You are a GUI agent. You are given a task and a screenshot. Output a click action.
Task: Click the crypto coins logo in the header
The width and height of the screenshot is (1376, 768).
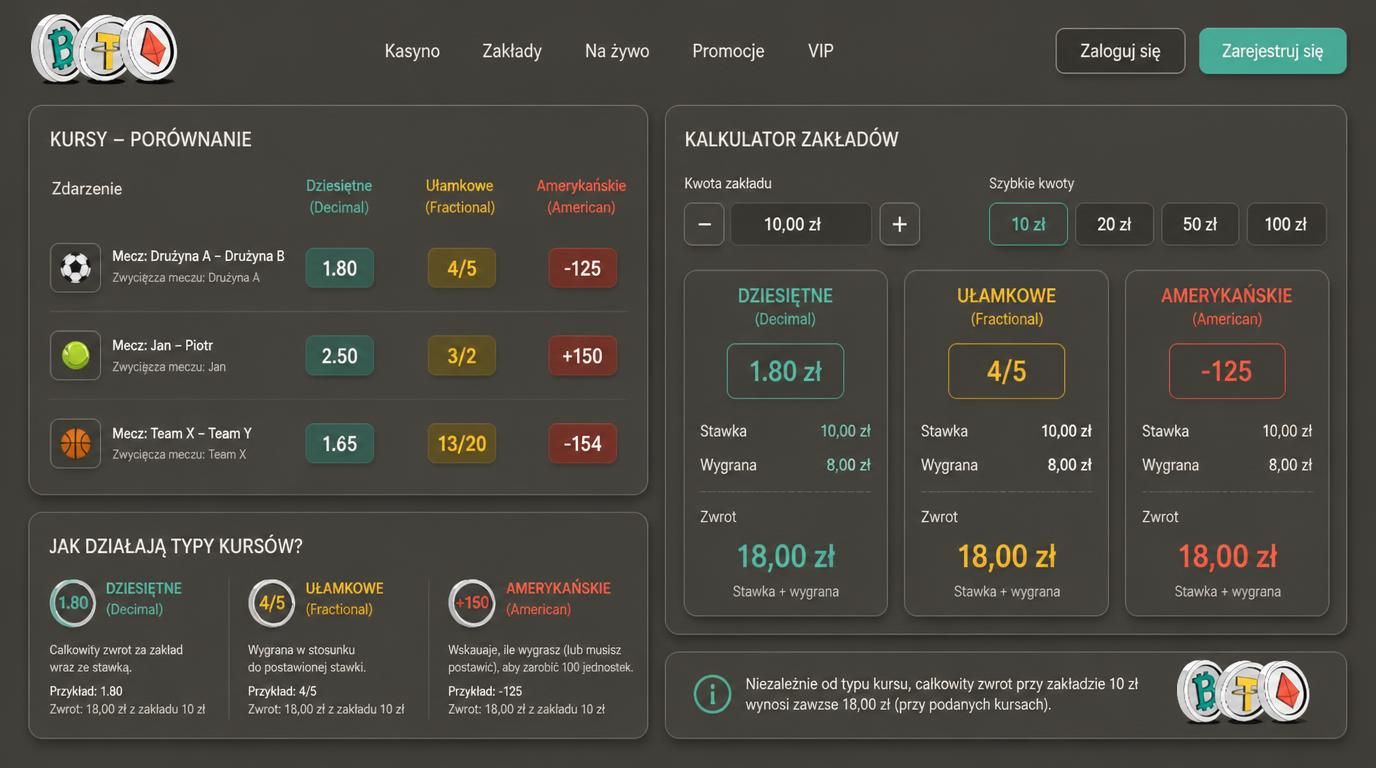click(x=104, y=49)
